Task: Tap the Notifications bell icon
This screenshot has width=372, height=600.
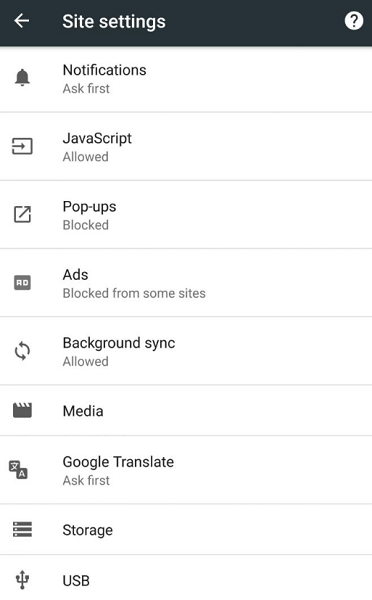Action: pos(22,78)
